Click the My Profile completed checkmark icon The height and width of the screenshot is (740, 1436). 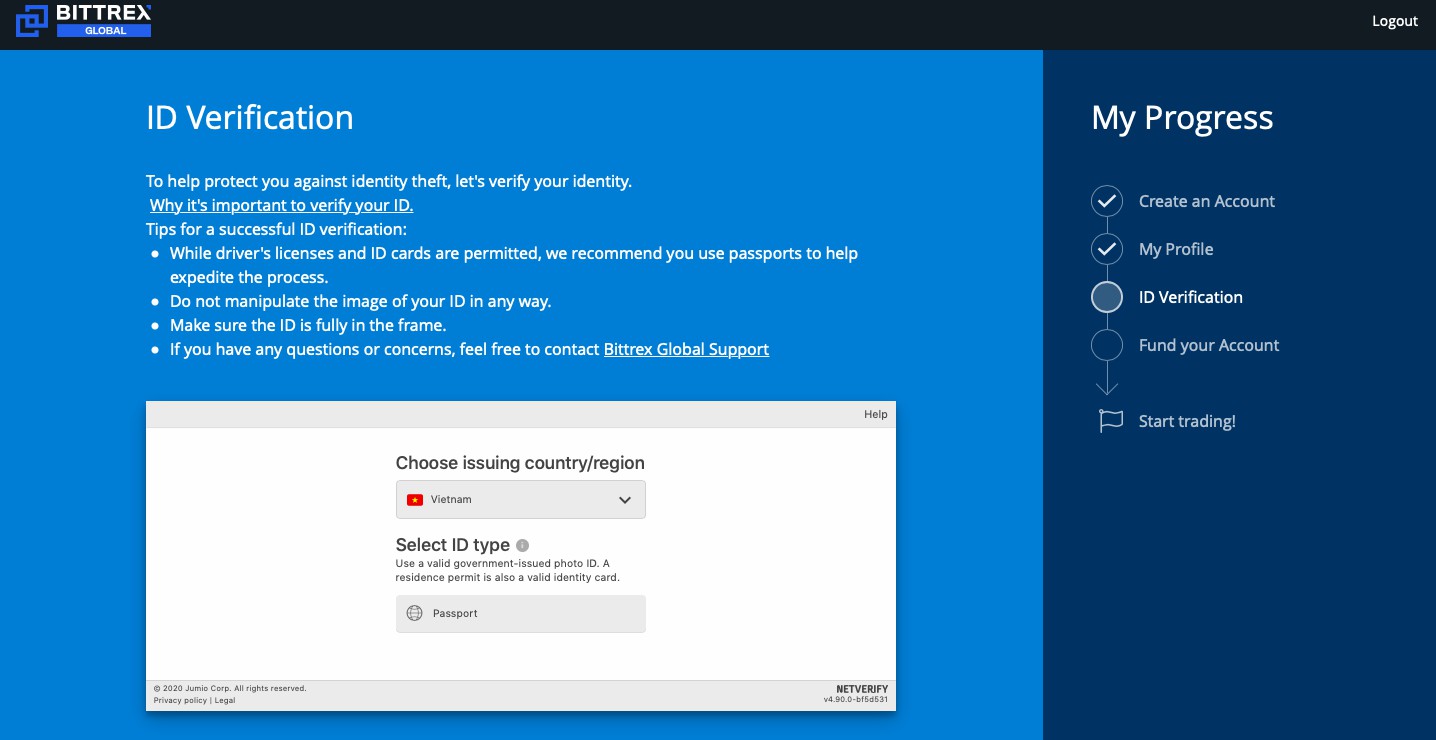click(x=1106, y=249)
